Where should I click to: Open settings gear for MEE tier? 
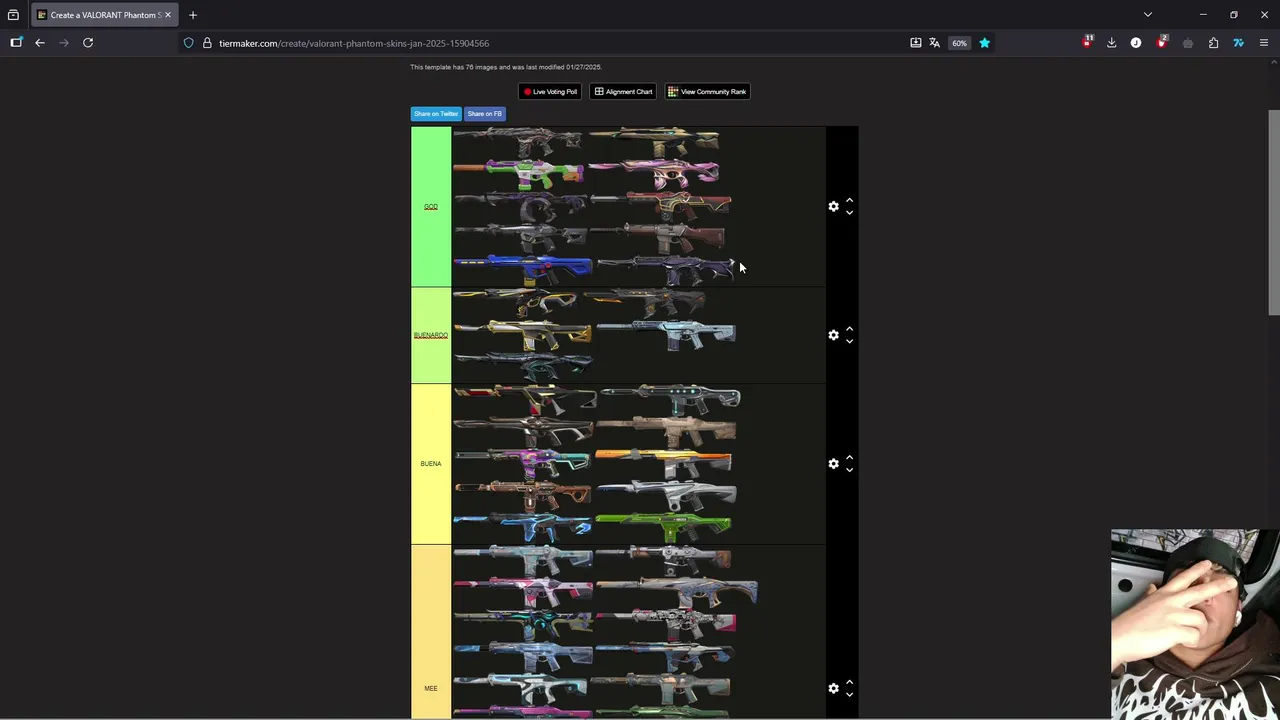(x=833, y=688)
